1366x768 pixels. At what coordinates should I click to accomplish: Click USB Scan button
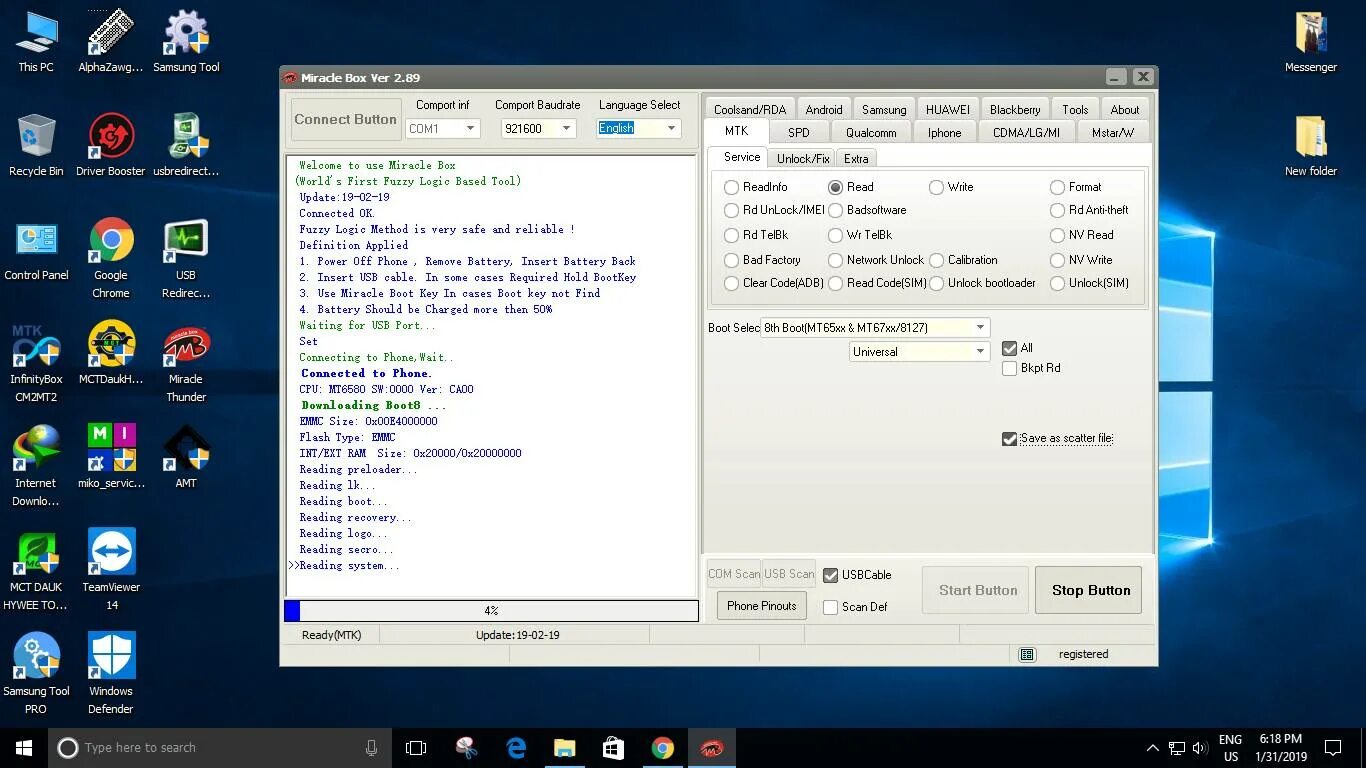click(x=789, y=574)
